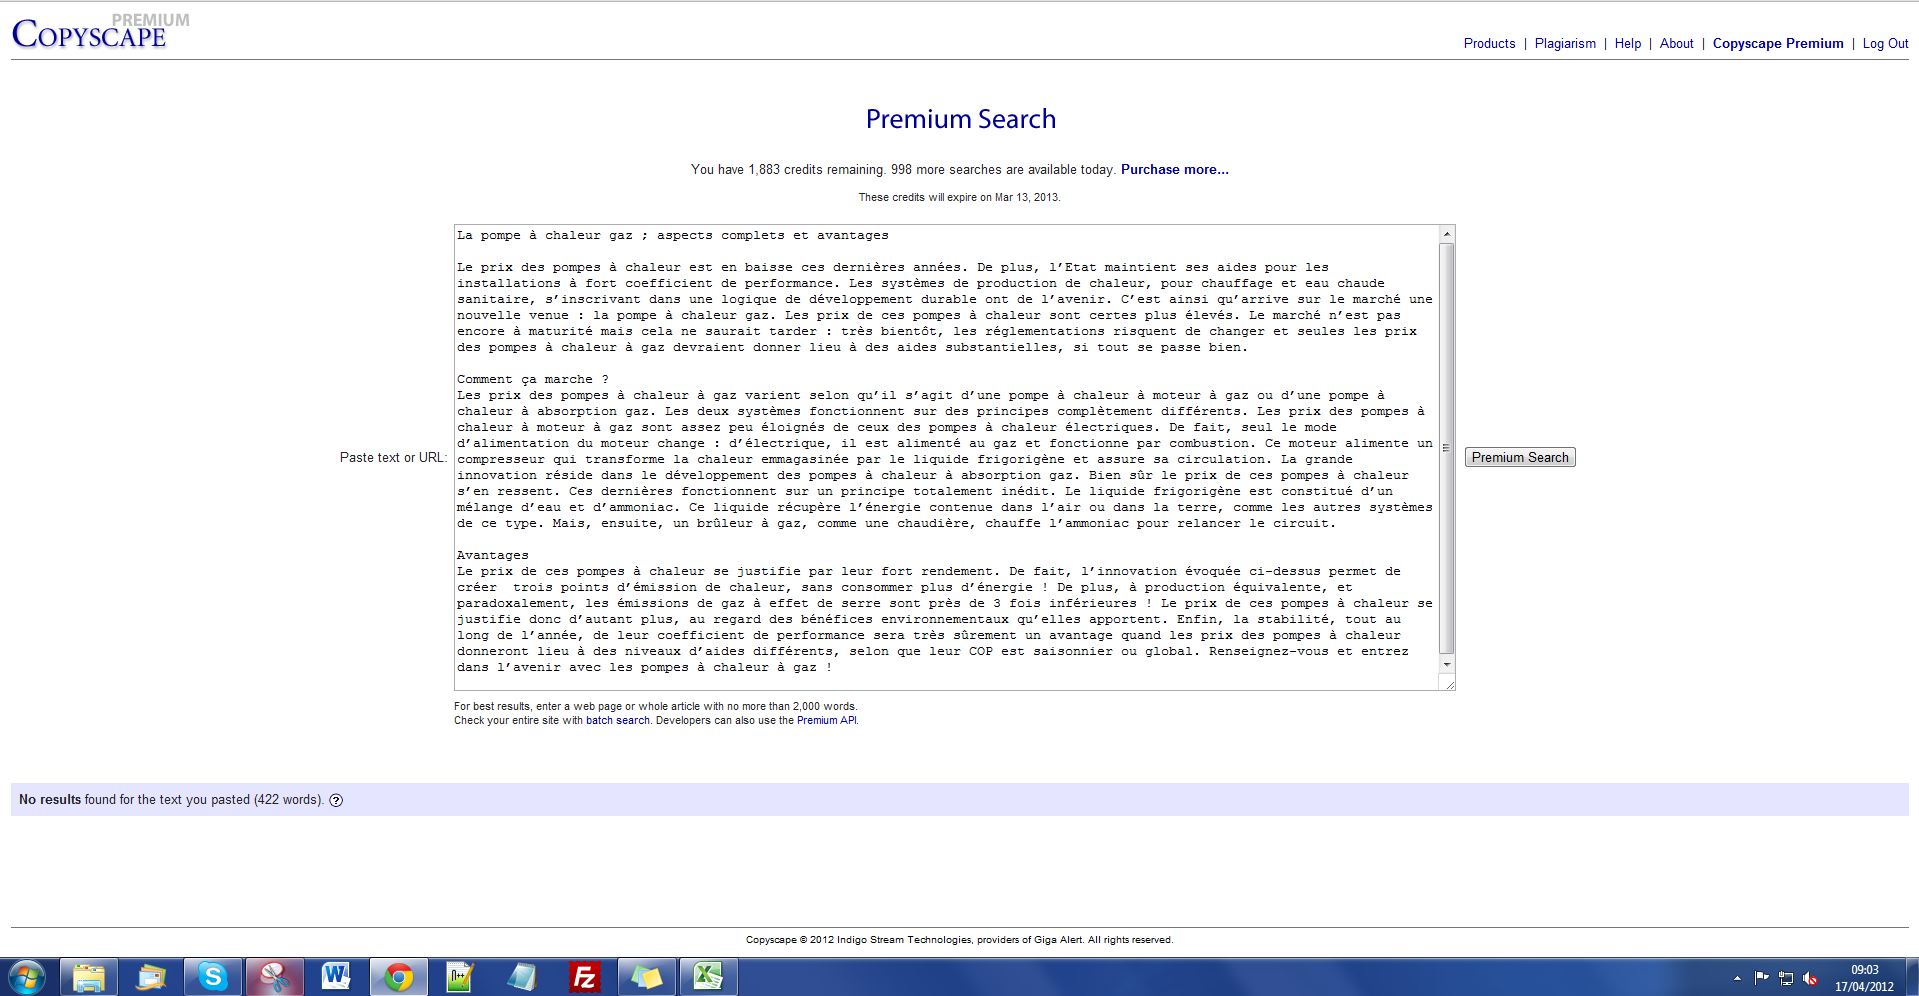Open Snipping Tool in the taskbar
The height and width of the screenshot is (996, 1919).
tap(274, 976)
